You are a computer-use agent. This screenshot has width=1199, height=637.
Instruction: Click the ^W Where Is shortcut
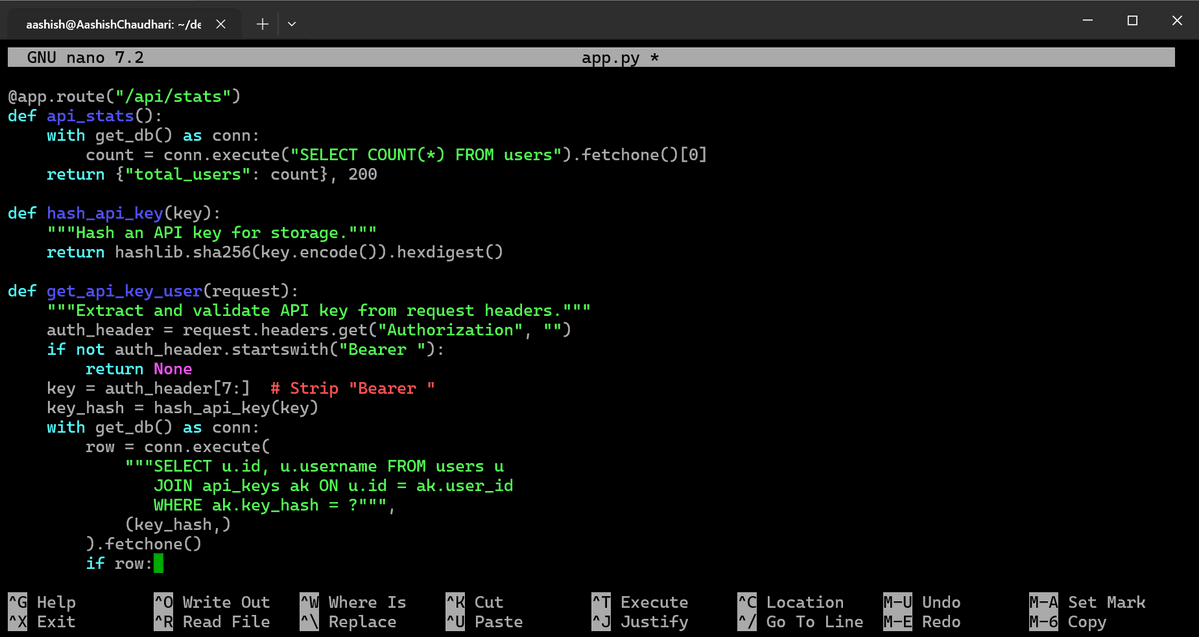[353, 603]
